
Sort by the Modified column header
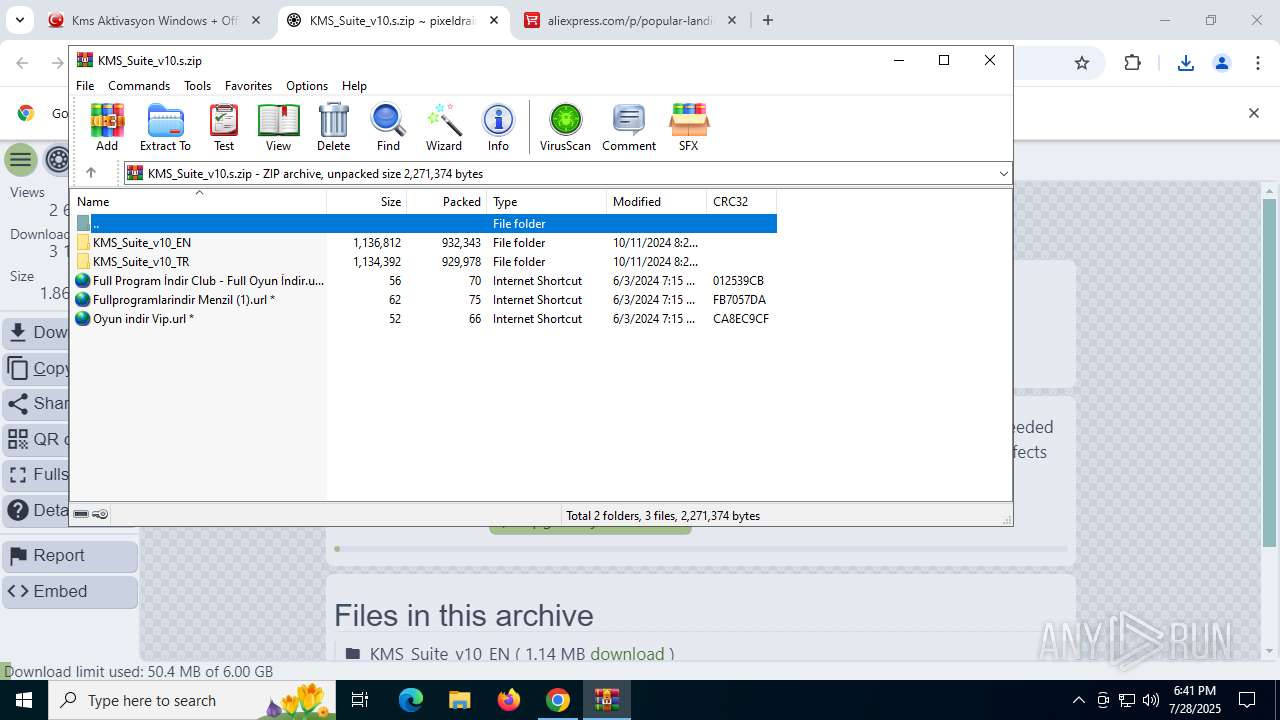pyautogui.click(x=656, y=202)
